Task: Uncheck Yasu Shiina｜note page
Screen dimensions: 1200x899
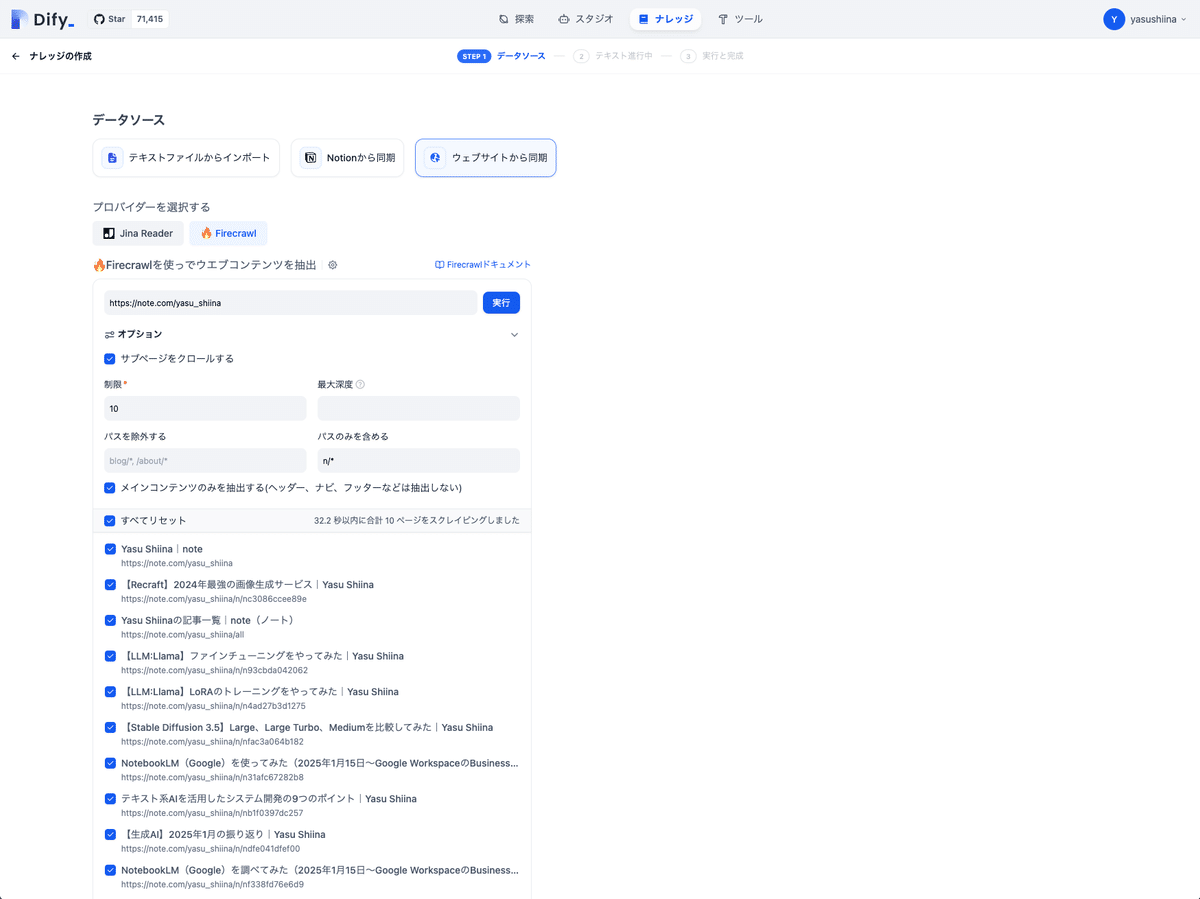Action: coord(110,549)
